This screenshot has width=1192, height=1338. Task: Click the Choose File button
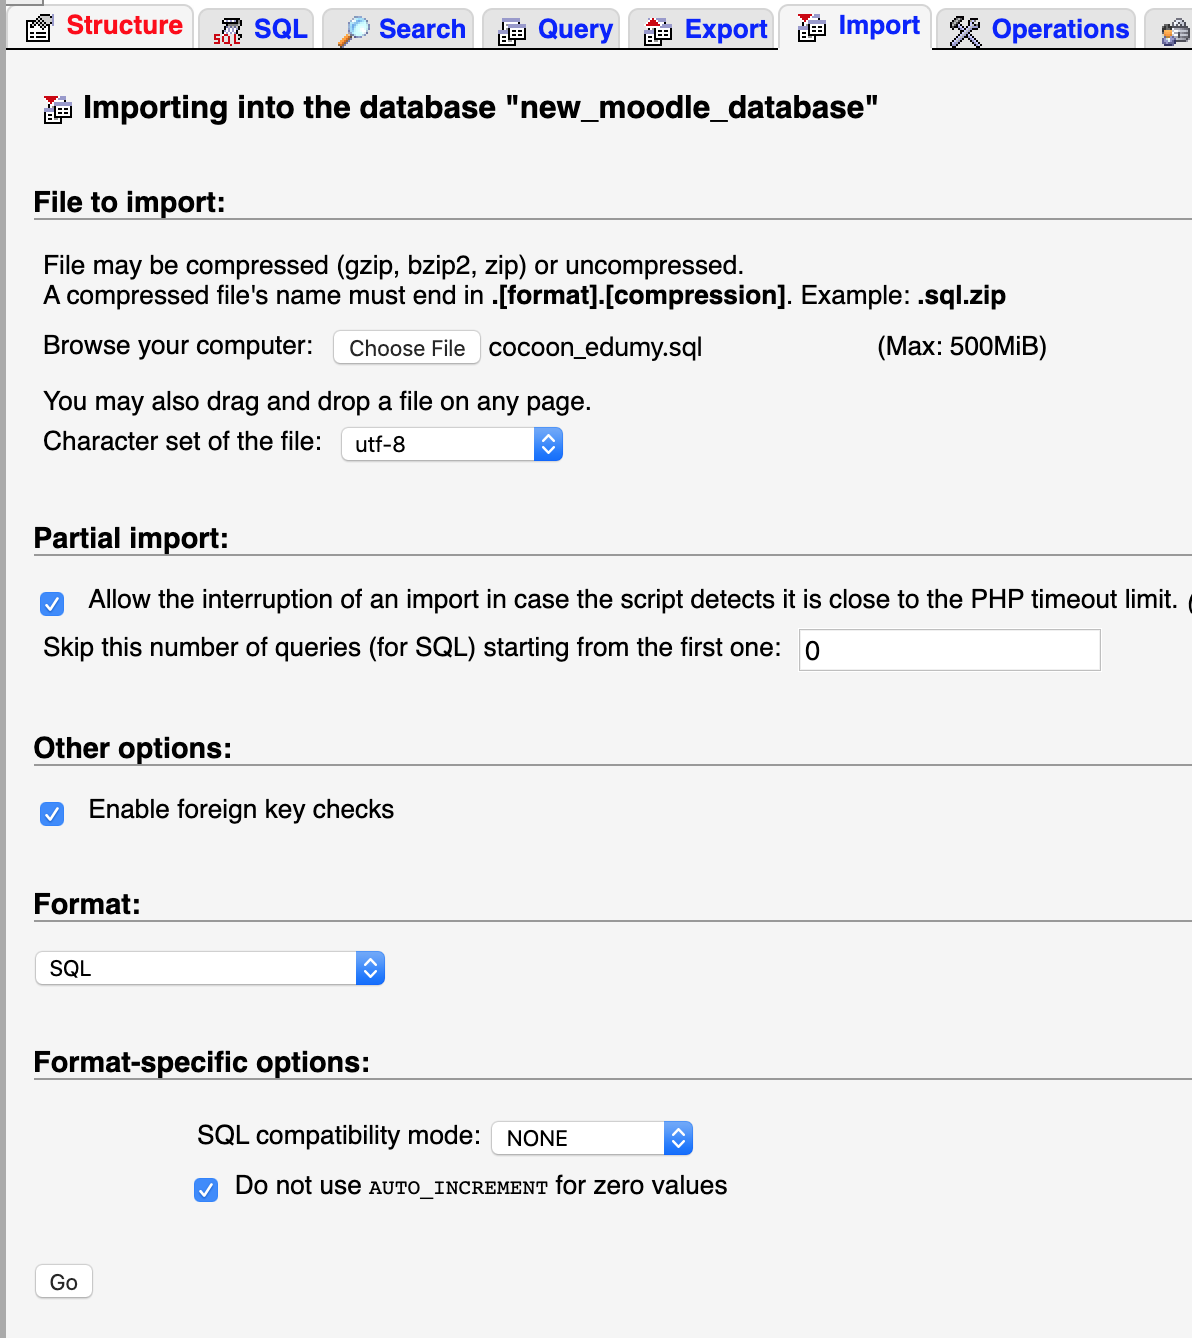(407, 348)
